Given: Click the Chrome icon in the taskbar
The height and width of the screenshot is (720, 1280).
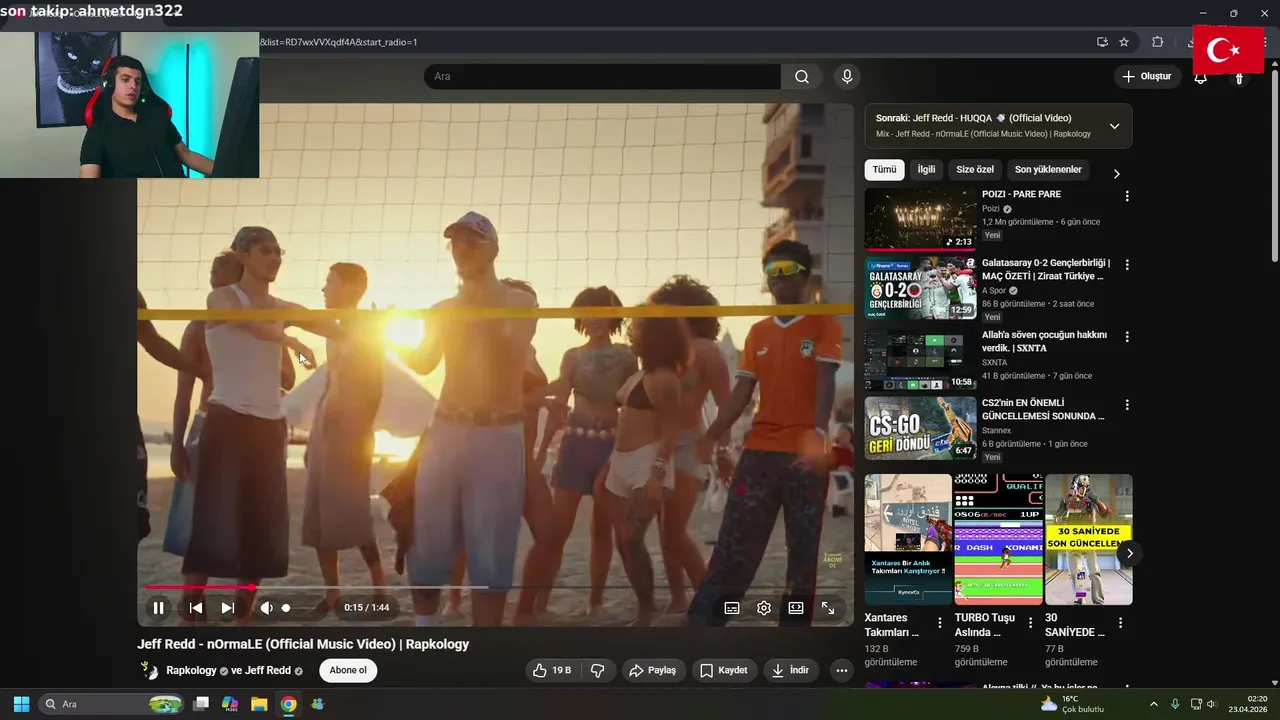Looking at the screenshot, I should pos(288,704).
